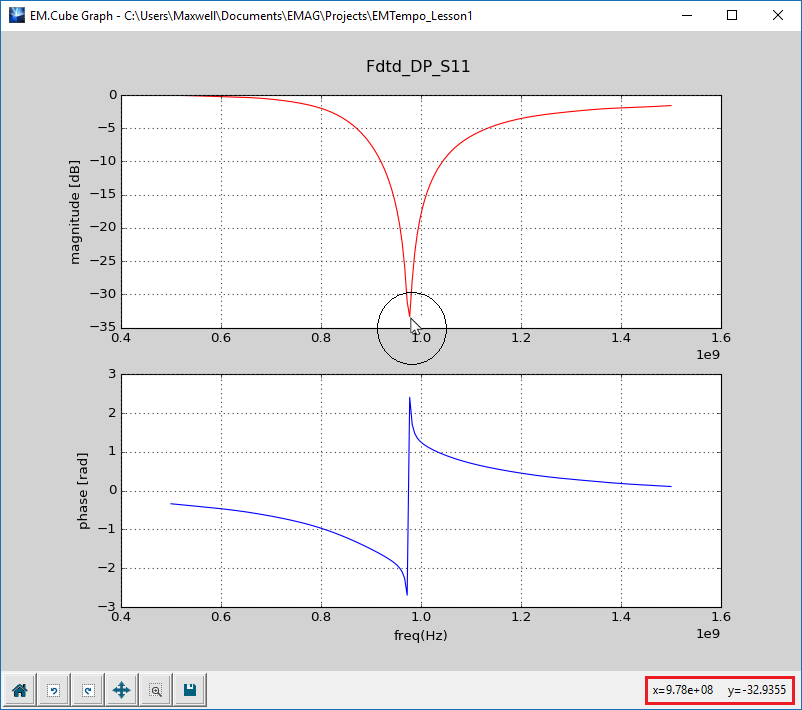Click the 1e9 exponent under magnitude plot

point(708,354)
